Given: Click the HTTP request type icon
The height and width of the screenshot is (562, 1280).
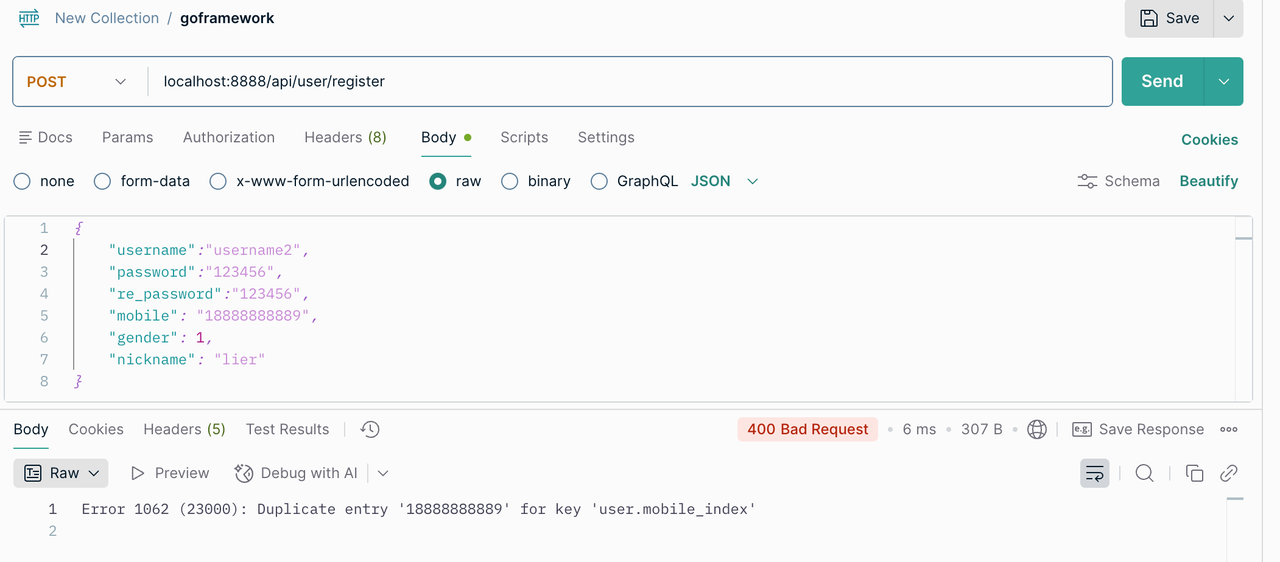Looking at the screenshot, I should click(x=29, y=18).
